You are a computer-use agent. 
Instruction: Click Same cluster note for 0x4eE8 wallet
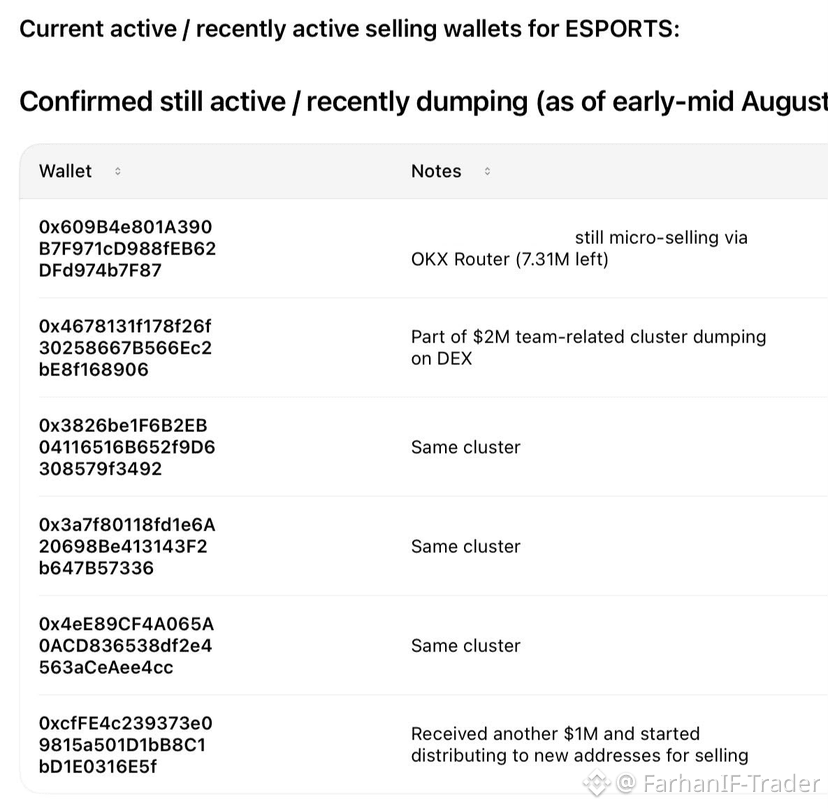[466, 646]
